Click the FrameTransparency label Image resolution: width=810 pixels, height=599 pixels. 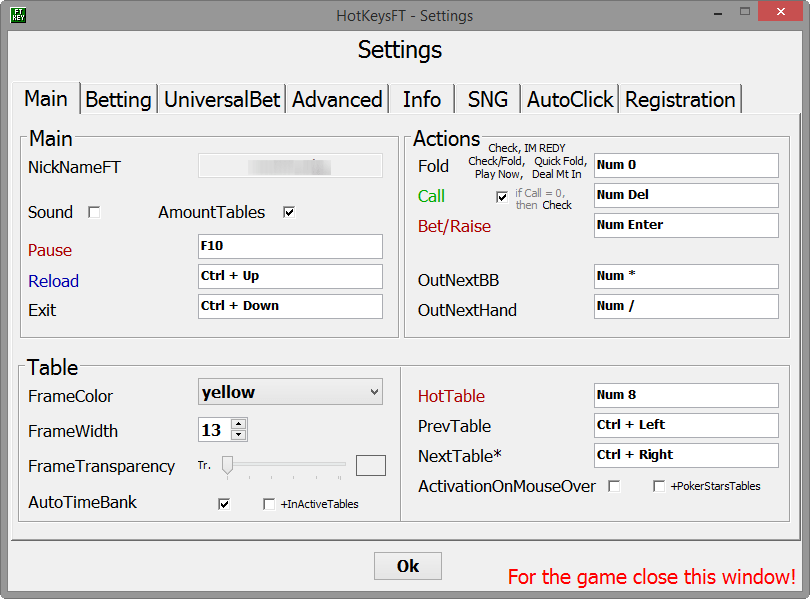(x=102, y=466)
